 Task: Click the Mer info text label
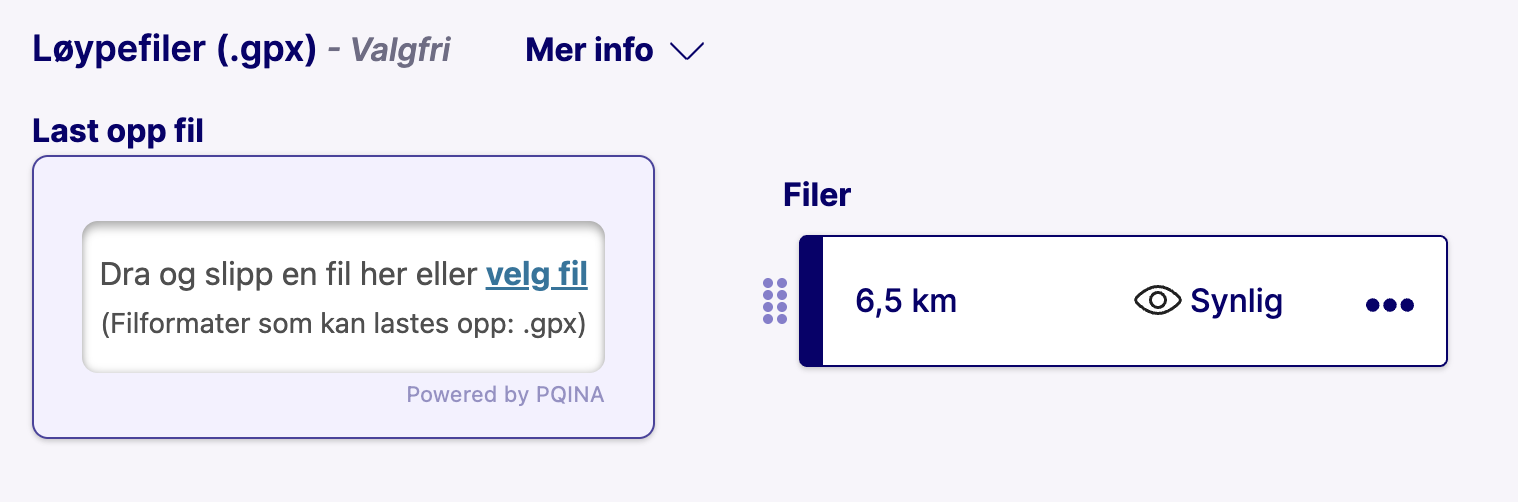(589, 50)
